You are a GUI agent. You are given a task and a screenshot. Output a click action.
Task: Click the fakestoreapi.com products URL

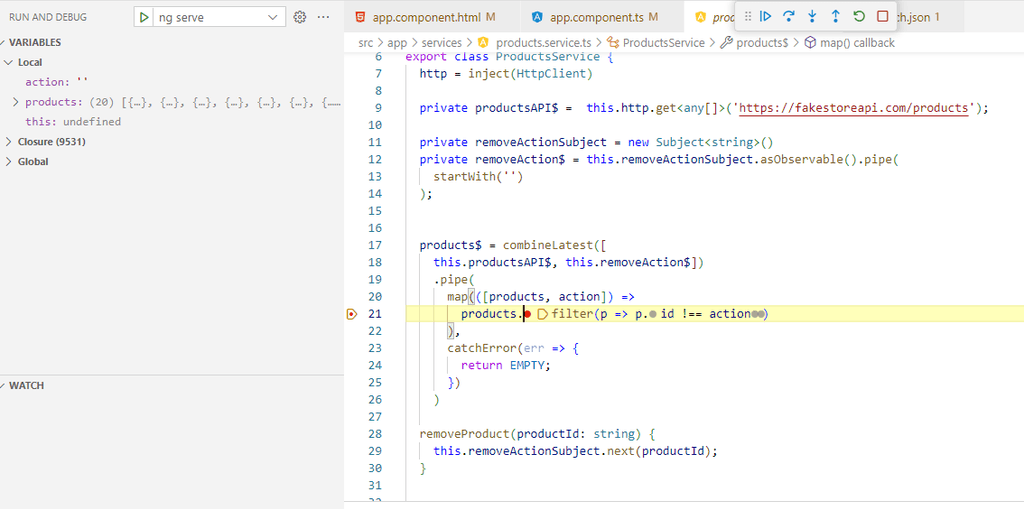point(853,108)
